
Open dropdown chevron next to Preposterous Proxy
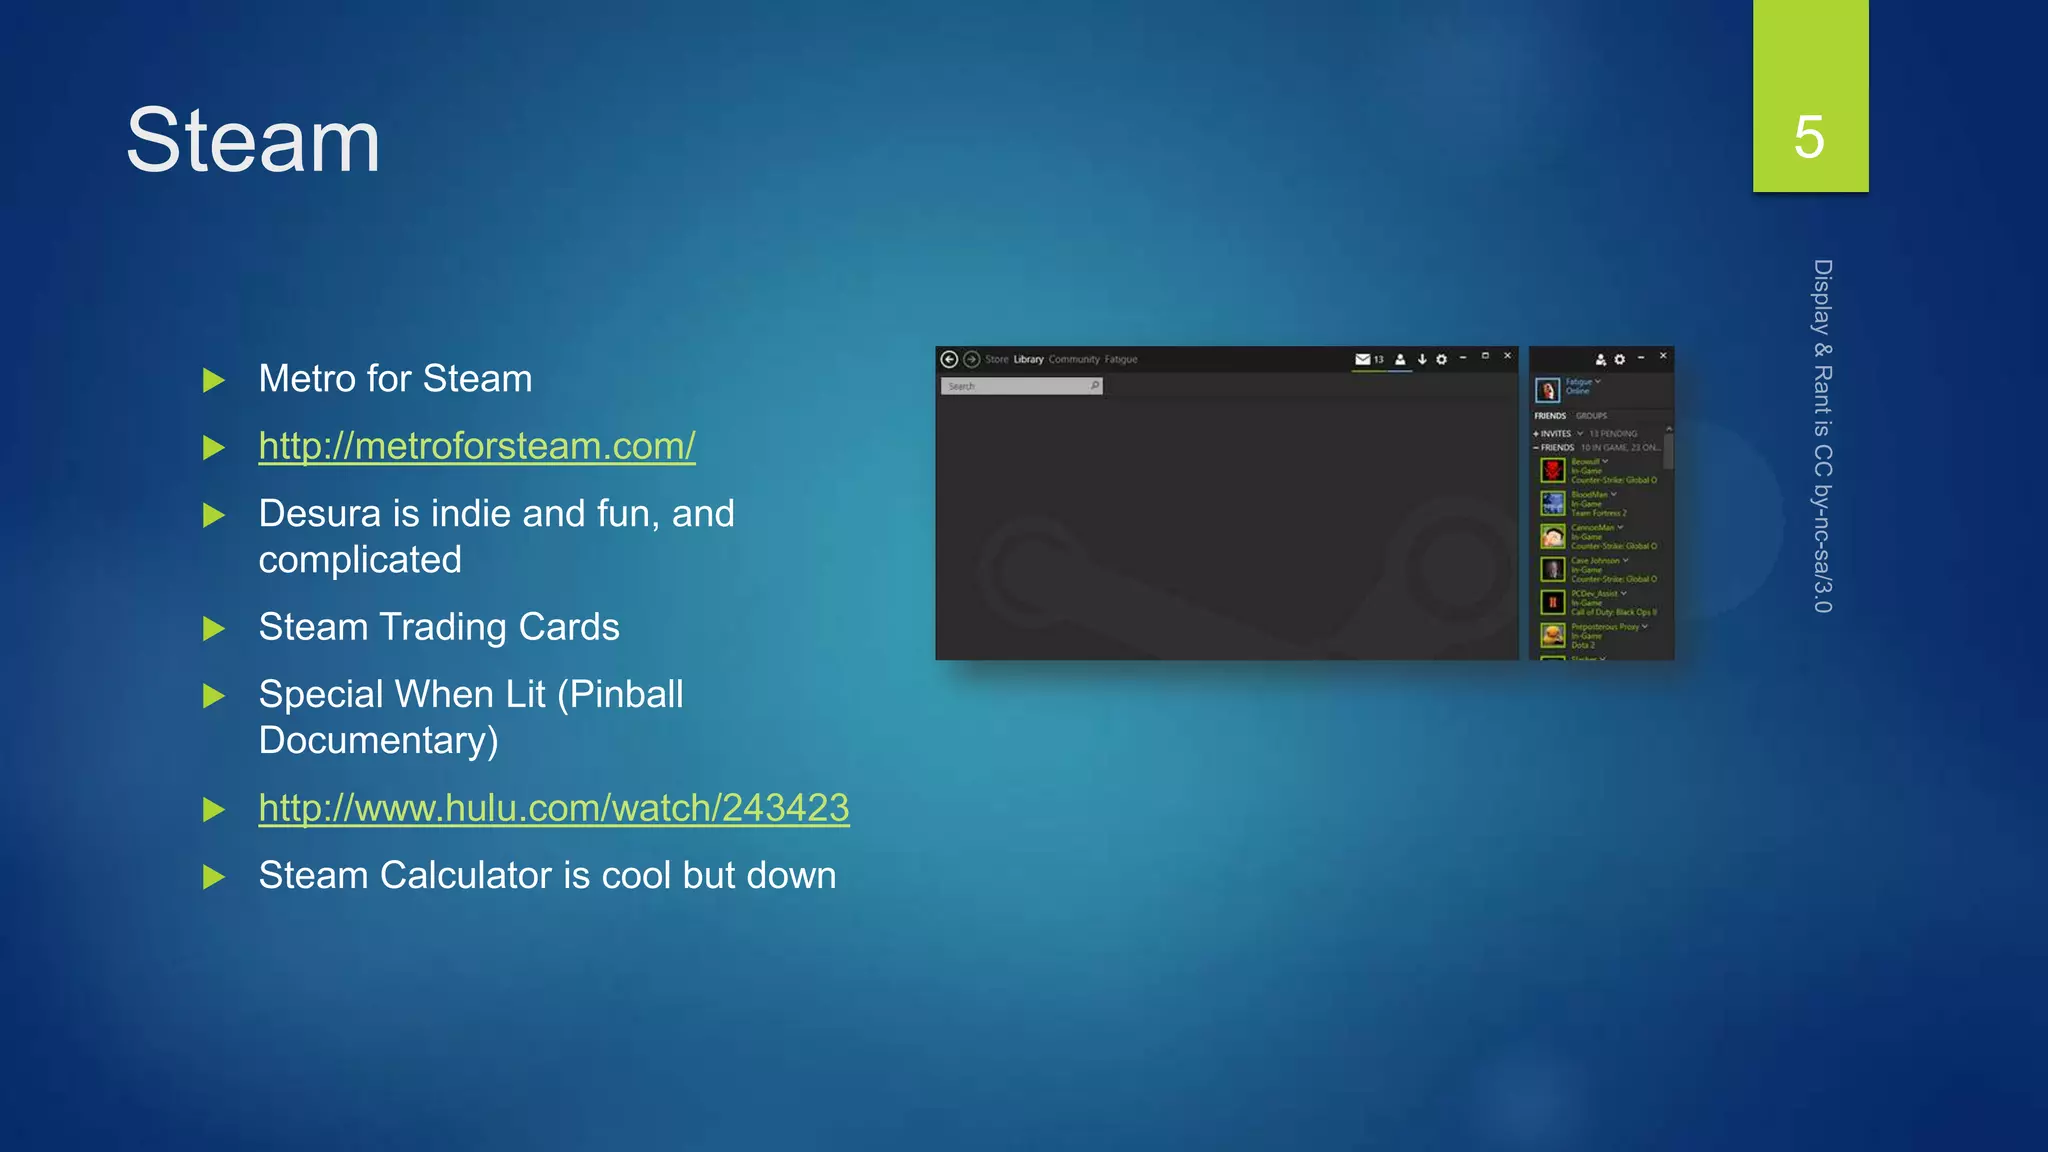tap(1645, 626)
